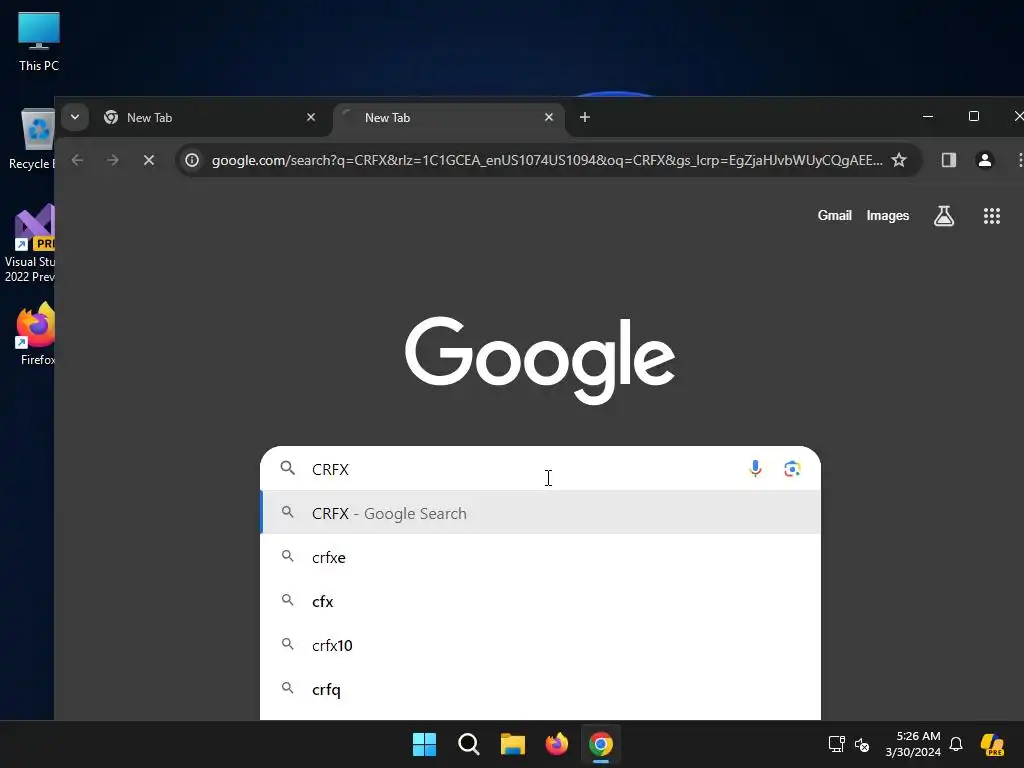Minimize the Chrome window

(928, 116)
